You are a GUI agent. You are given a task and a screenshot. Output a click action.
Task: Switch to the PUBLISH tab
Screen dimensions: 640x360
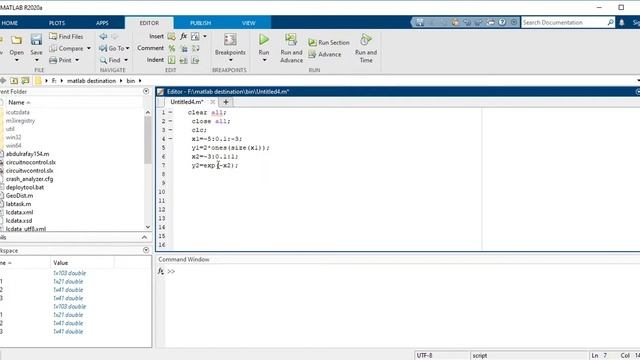click(x=200, y=23)
